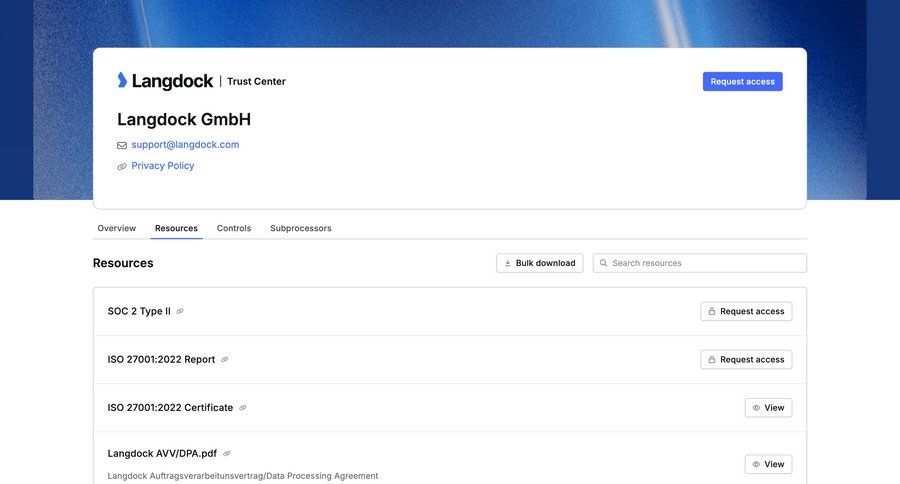Switch to the Overview tab
Image resolution: width=900 pixels, height=484 pixels.
pyautogui.click(x=117, y=228)
